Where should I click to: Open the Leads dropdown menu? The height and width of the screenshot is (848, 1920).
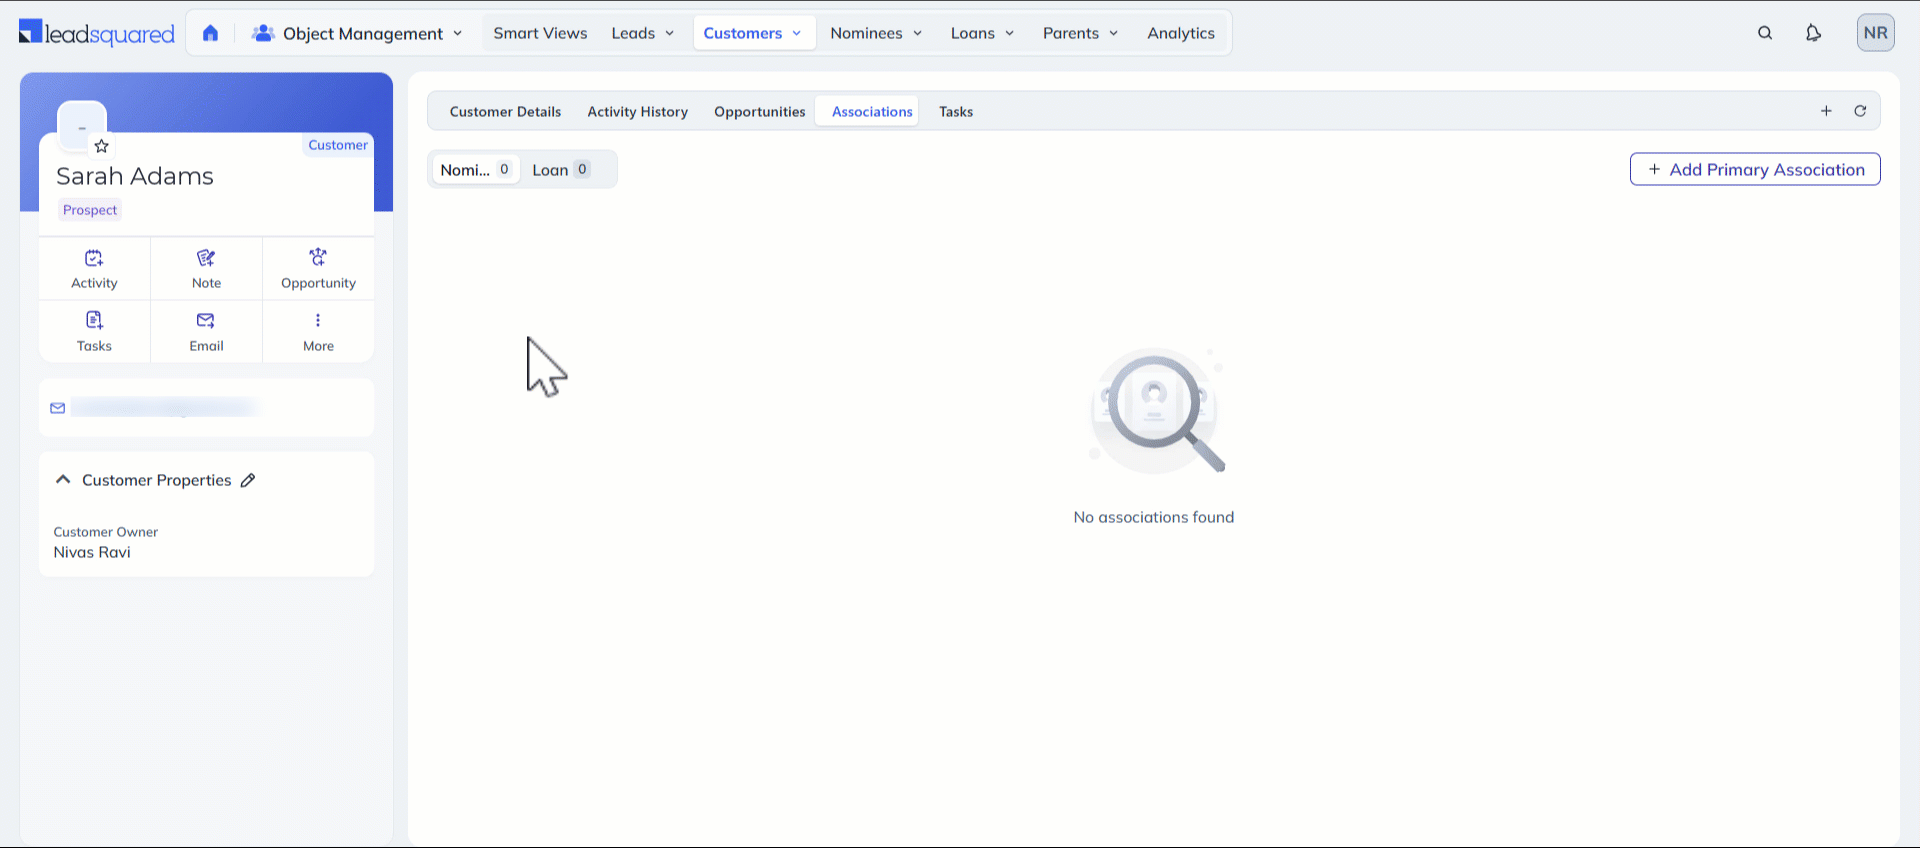click(642, 33)
